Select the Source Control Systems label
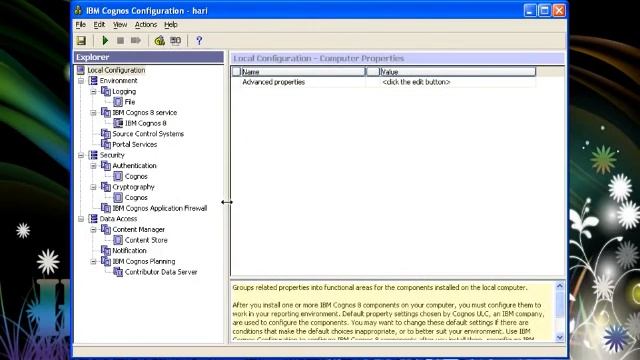Screen dimensions: 640x360 [x=148, y=134]
